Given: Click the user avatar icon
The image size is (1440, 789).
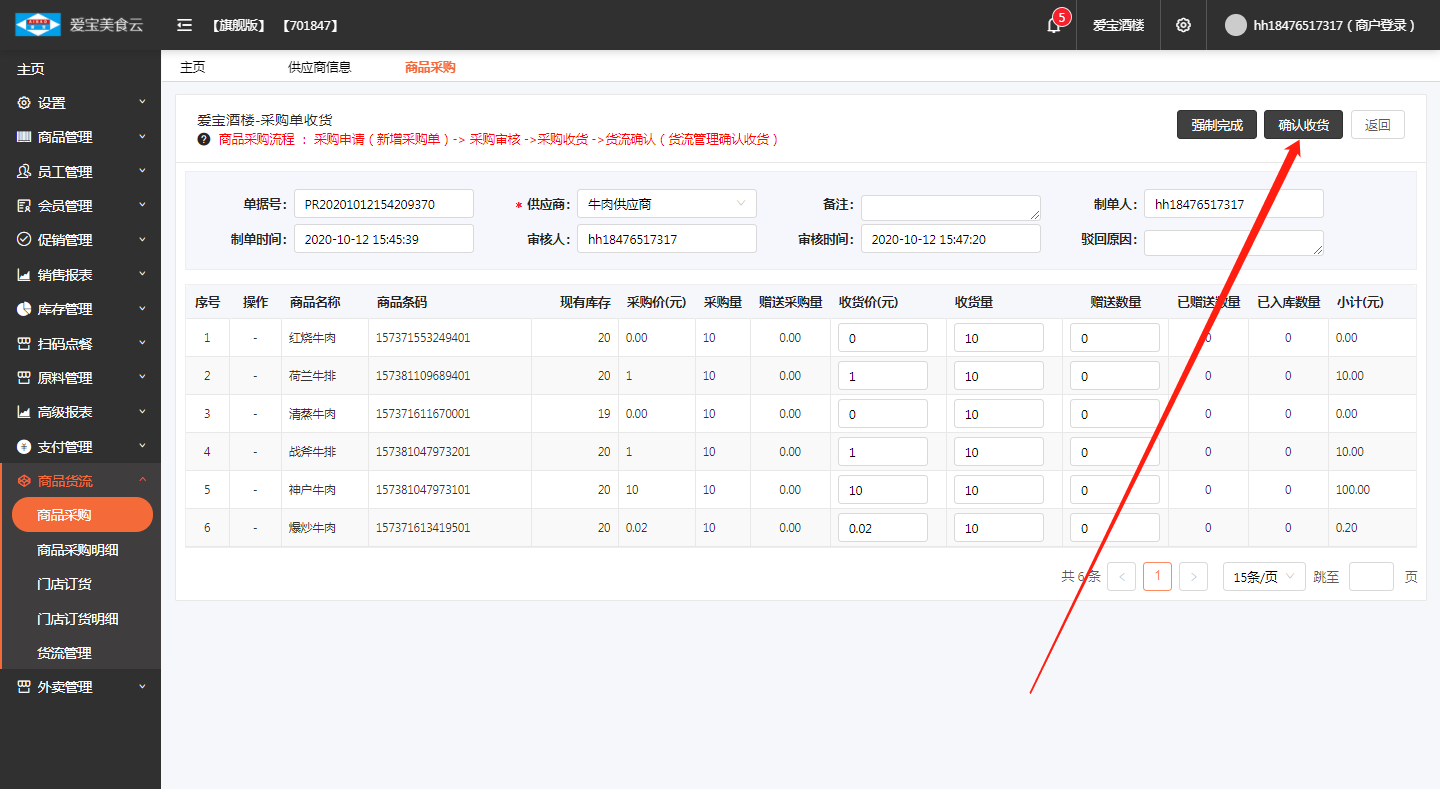Looking at the screenshot, I should (1236, 25).
